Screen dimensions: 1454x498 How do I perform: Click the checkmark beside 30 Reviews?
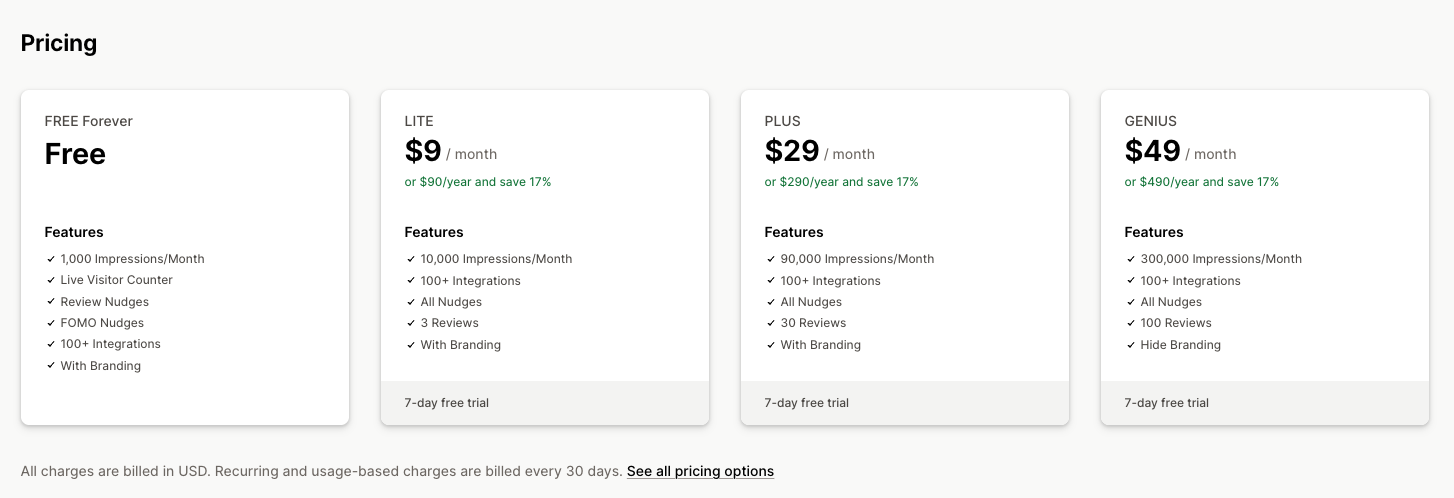click(x=770, y=323)
